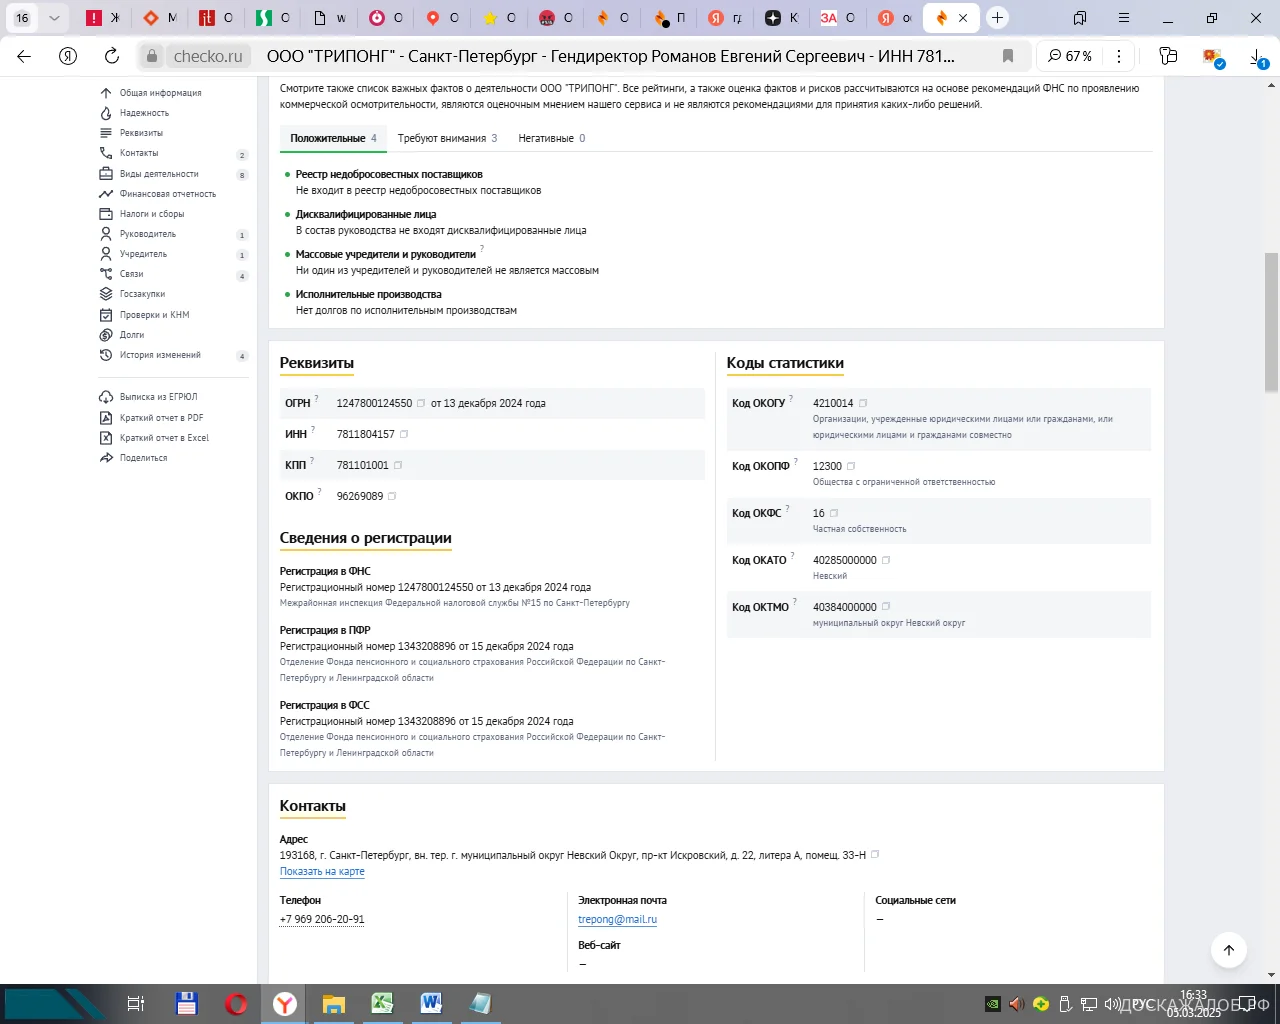Open browser main menu hamburger

(1124, 18)
